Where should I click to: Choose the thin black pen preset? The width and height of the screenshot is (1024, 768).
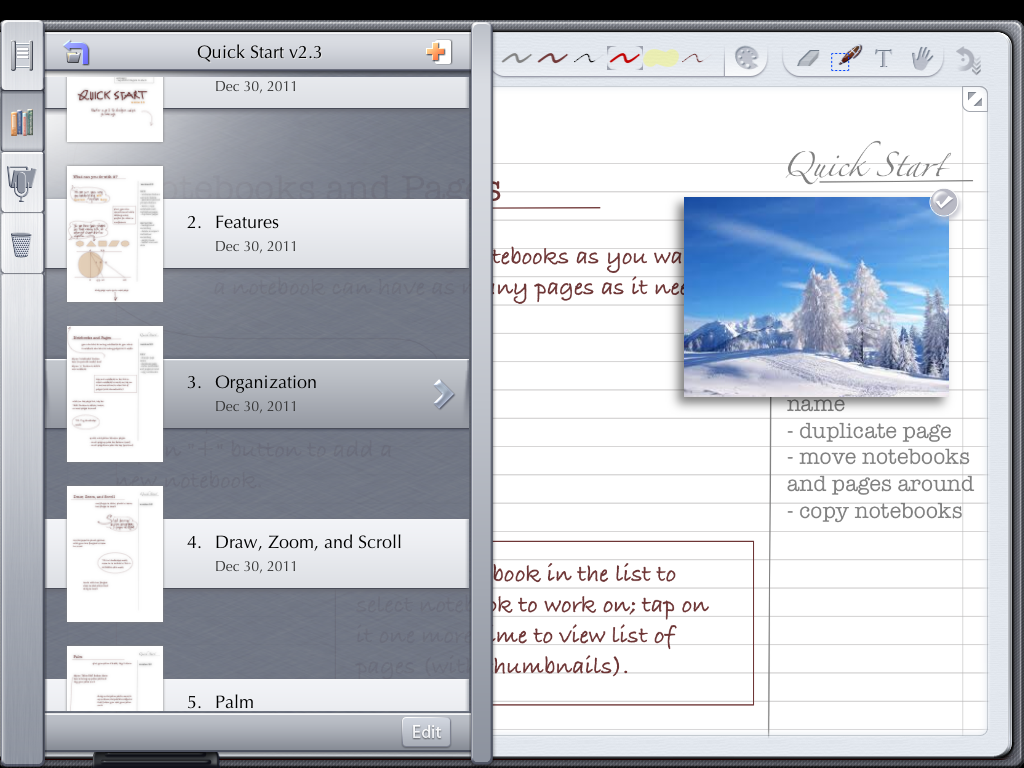click(584, 59)
